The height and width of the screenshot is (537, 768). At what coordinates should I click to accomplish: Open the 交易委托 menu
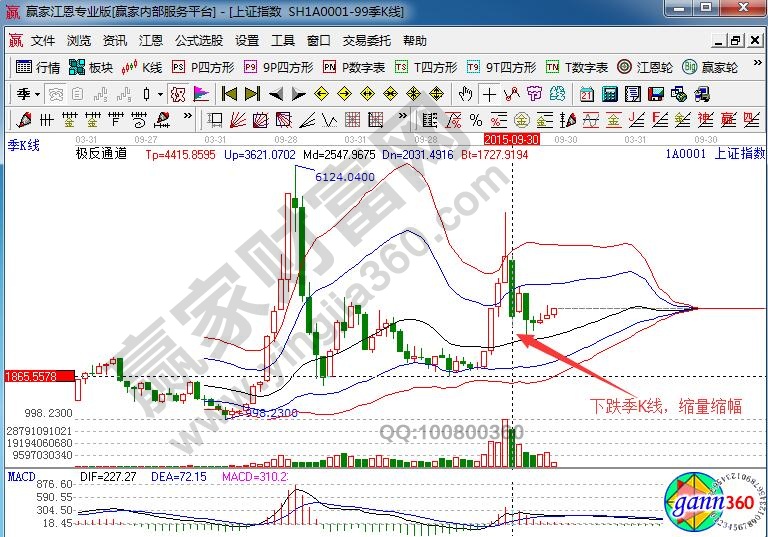pos(367,41)
